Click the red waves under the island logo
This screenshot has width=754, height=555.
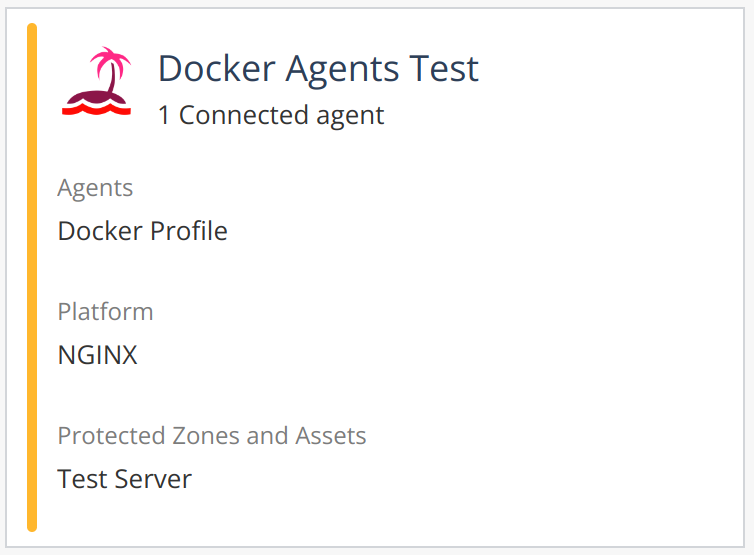pyautogui.click(x=96, y=108)
